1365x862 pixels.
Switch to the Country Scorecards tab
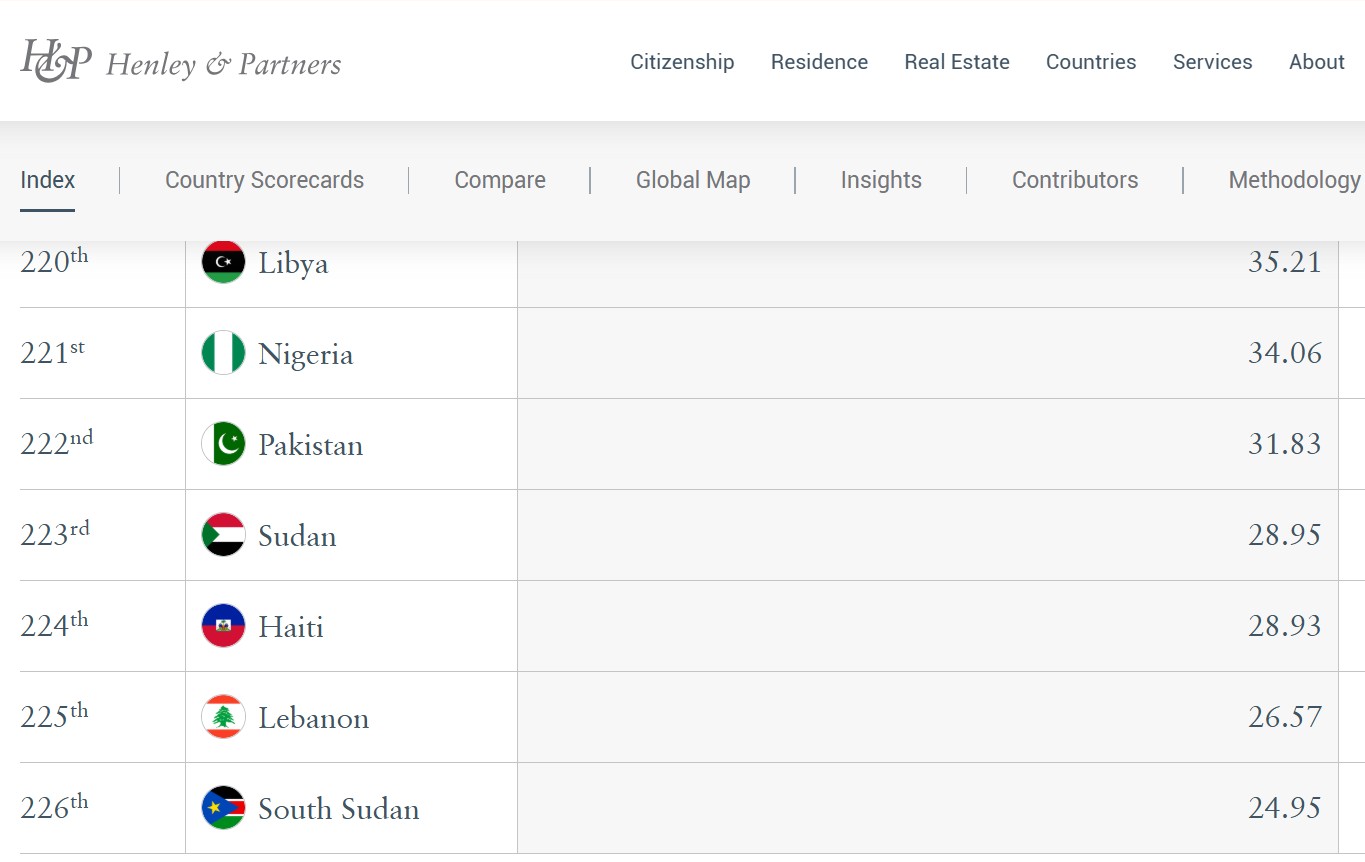click(264, 180)
